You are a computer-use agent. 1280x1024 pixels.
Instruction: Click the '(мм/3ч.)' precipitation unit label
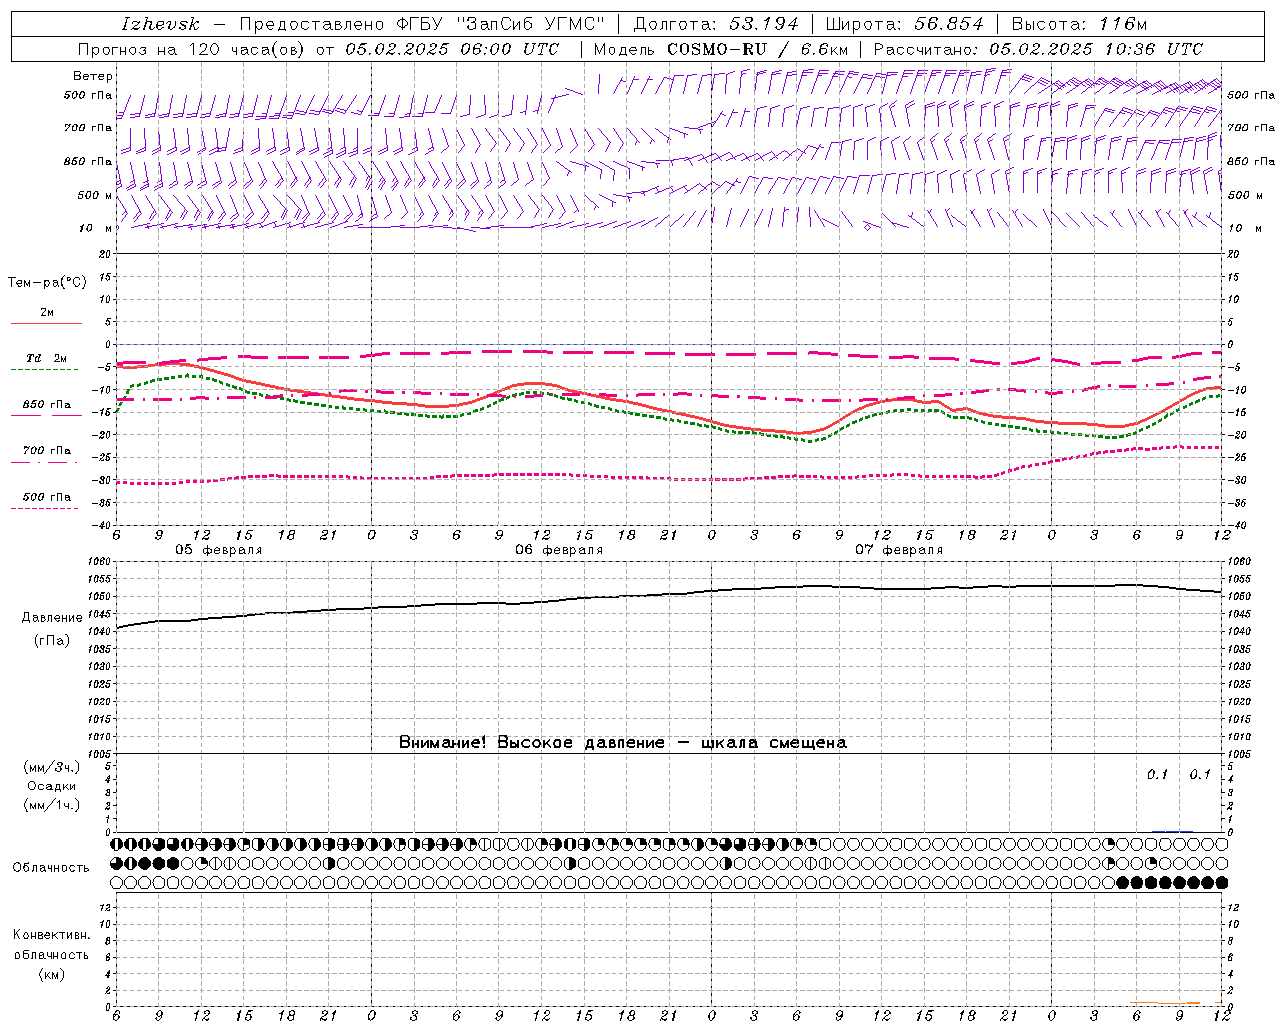tap(52, 768)
